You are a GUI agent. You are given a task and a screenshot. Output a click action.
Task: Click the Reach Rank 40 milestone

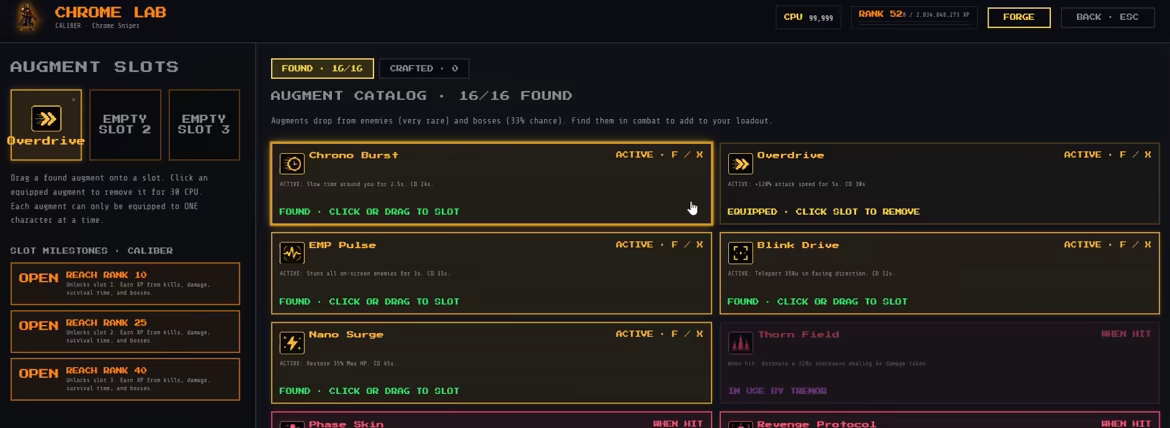[125, 379]
